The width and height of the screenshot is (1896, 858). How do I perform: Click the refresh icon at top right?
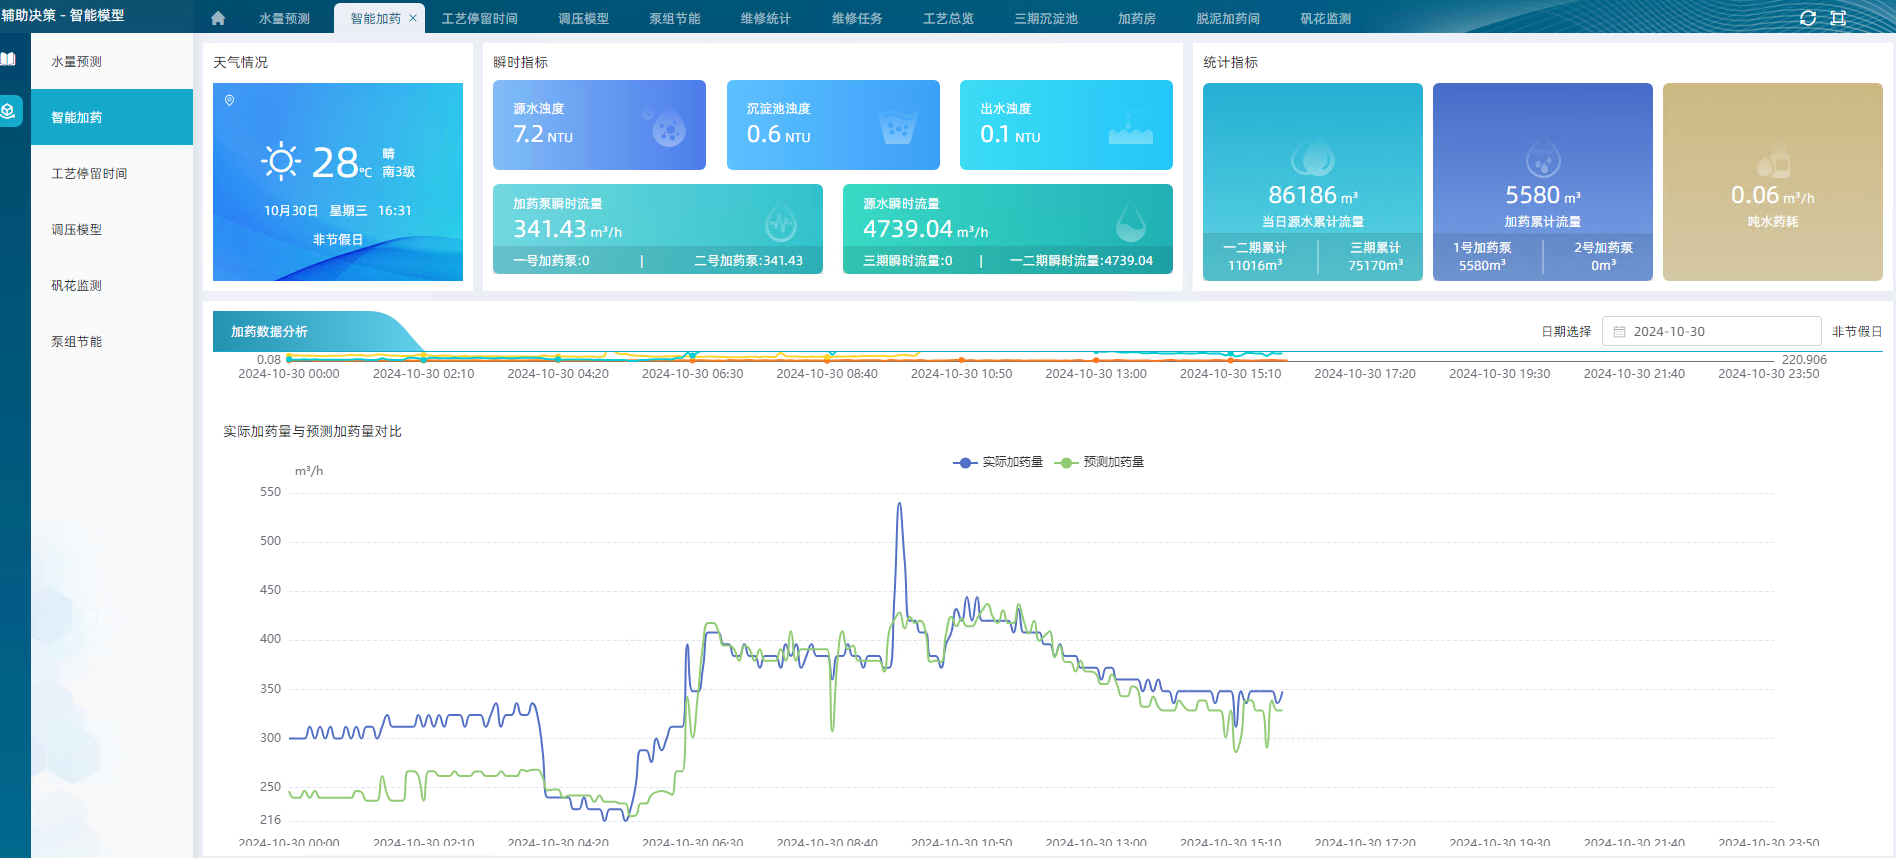tap(1807, 18)
